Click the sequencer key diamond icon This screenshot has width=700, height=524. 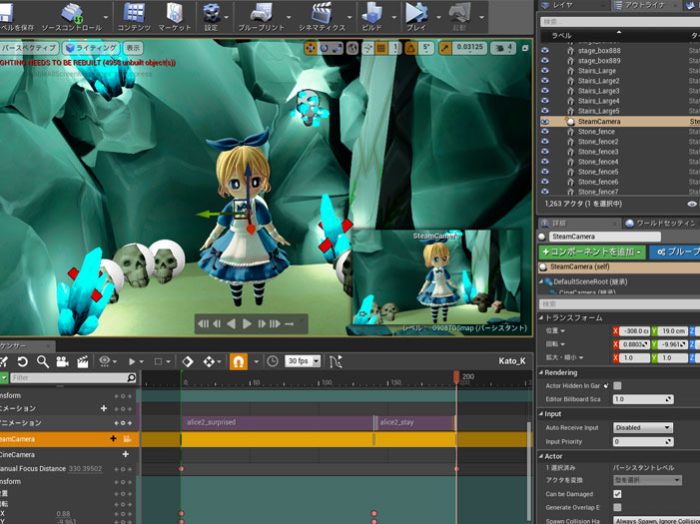(188, 362)
